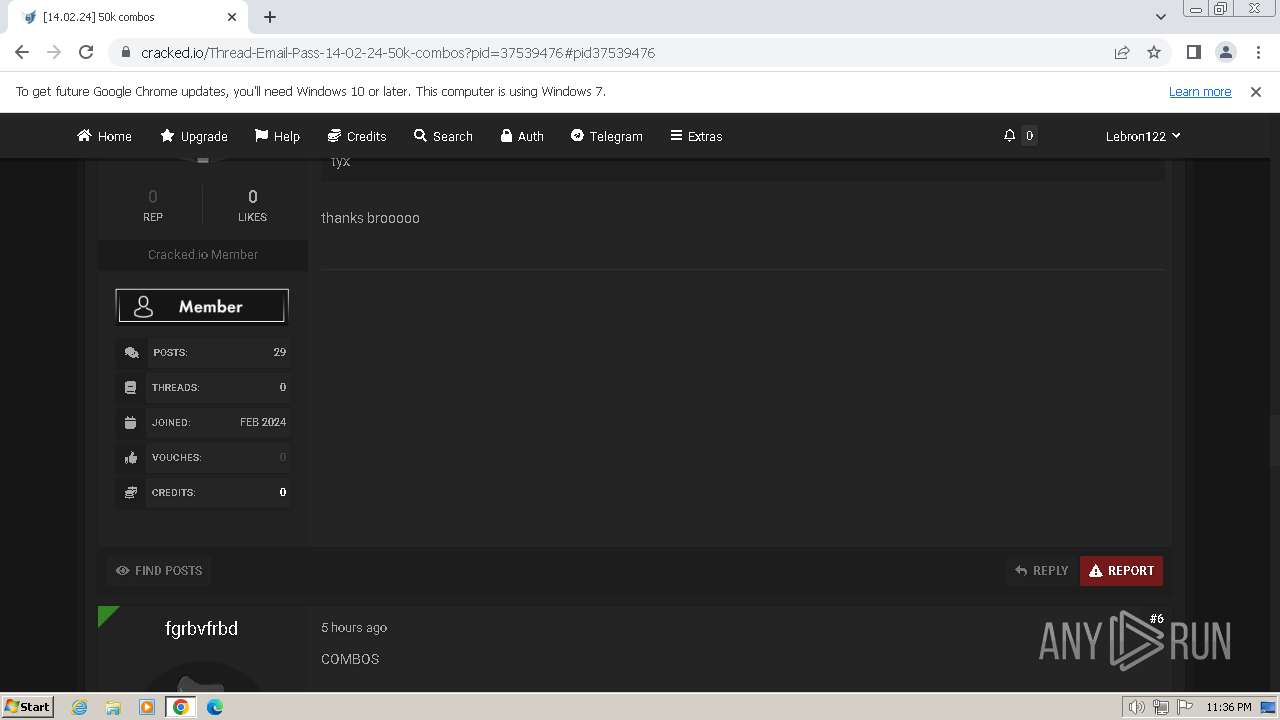Image resolution: width=1280 pixels, height=720 pixels.
Task: Select the Cracked.io Member label
Action: 203,255
